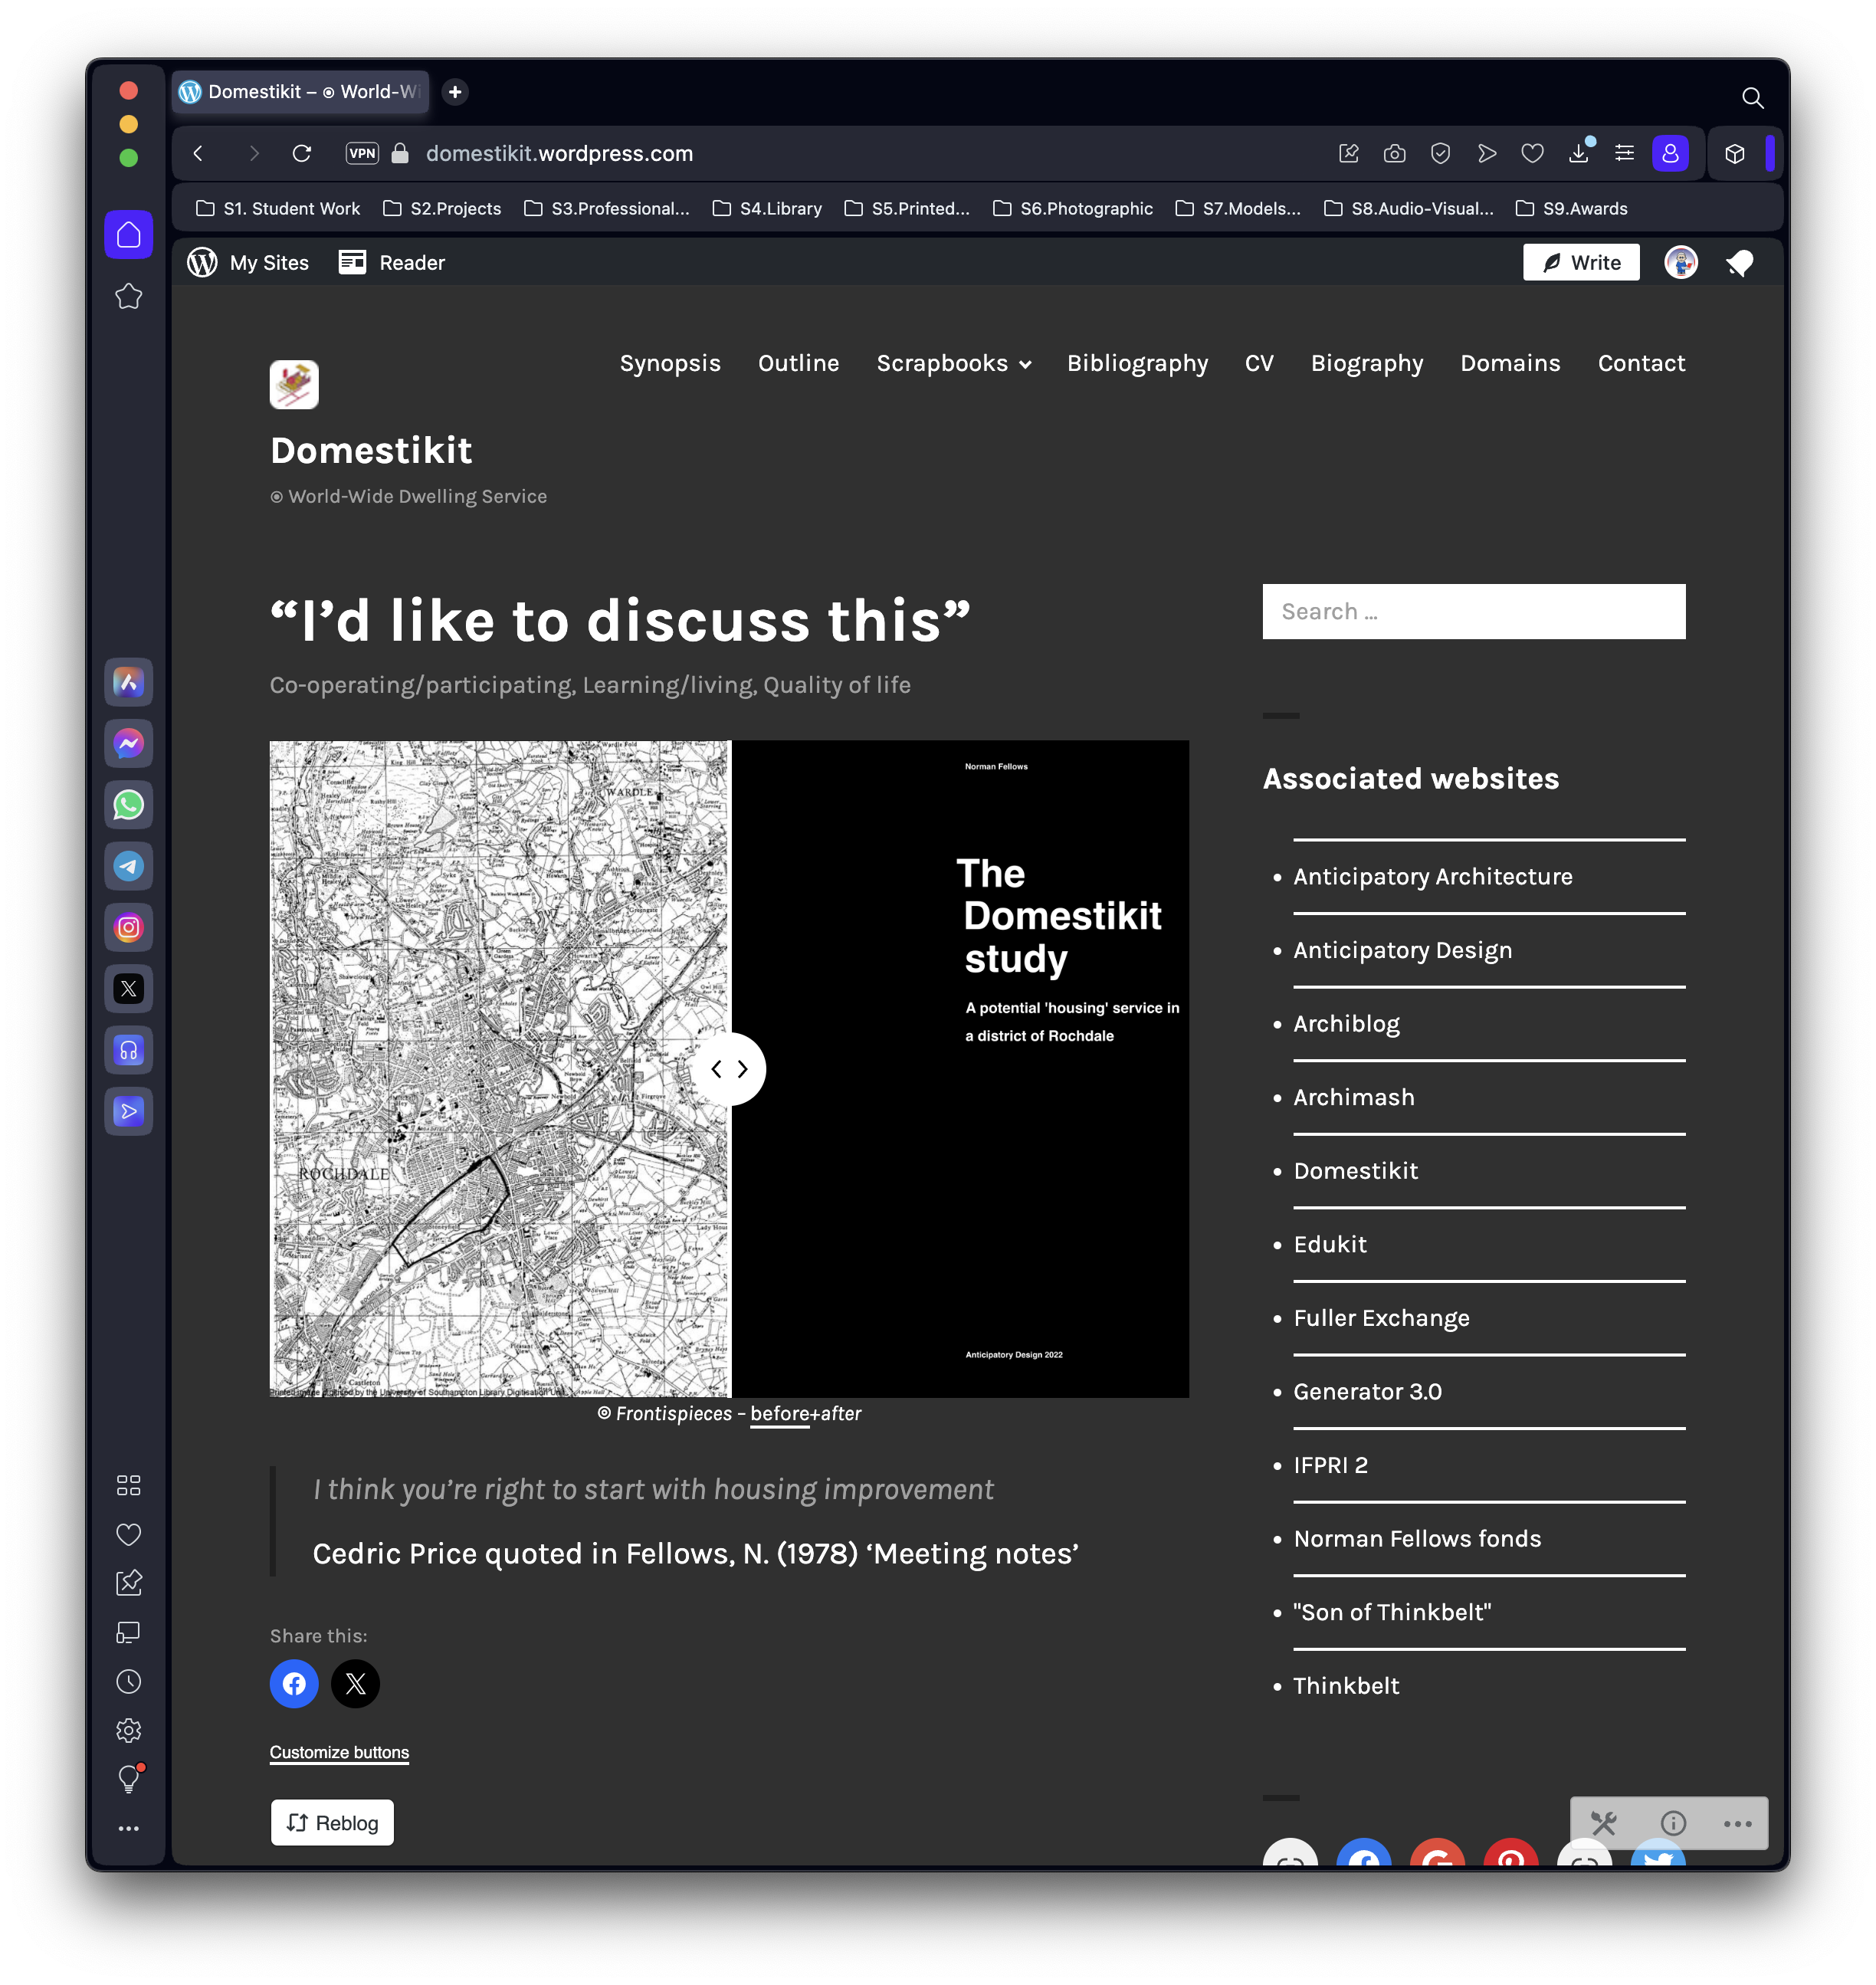Image resolution: width=1876 pixels, height=1985 pixels.
Task: Open the Outline menu item
Action: (798, 364)
